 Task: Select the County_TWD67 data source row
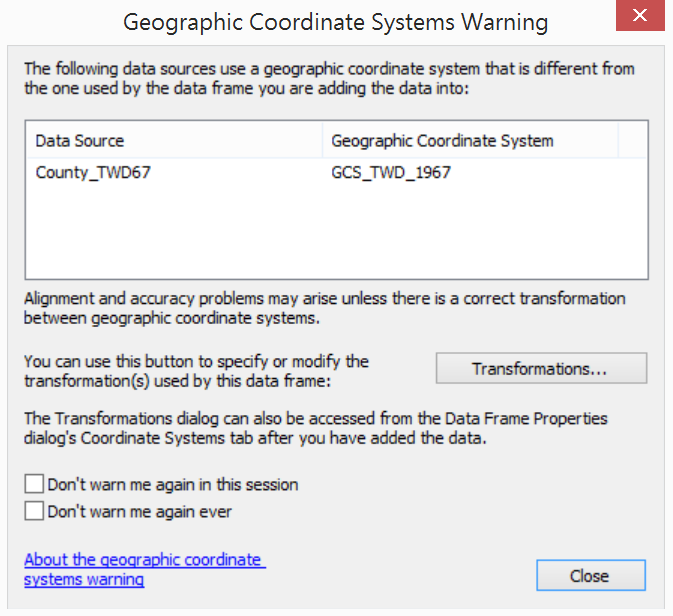(x=336, y=173)
